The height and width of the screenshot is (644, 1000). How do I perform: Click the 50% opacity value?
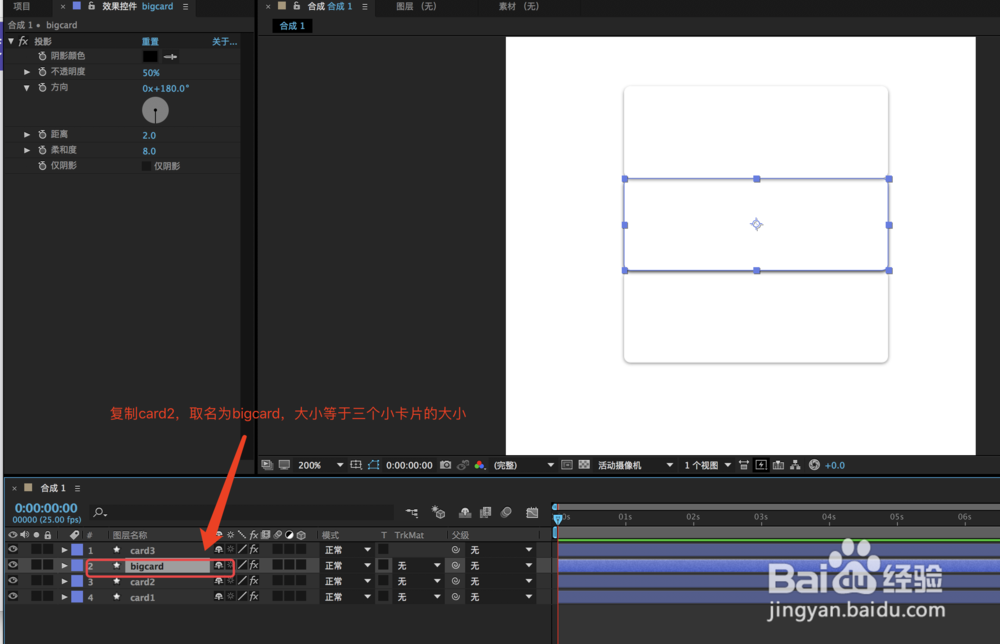click(x=151, y=73)
